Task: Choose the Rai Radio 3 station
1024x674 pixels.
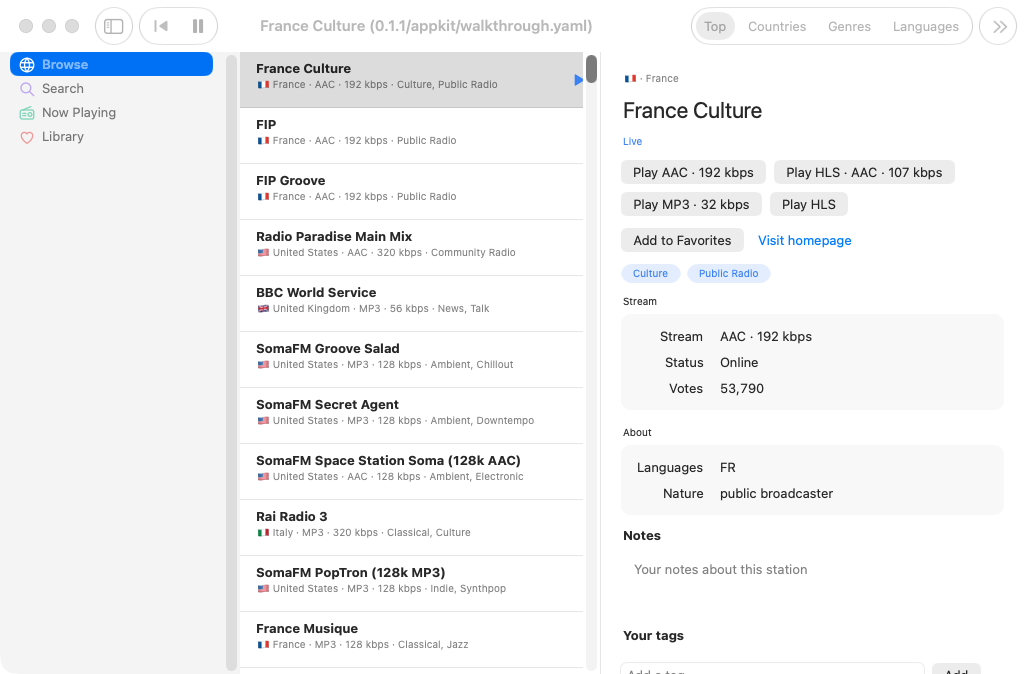Action: [x=411, y=528]
